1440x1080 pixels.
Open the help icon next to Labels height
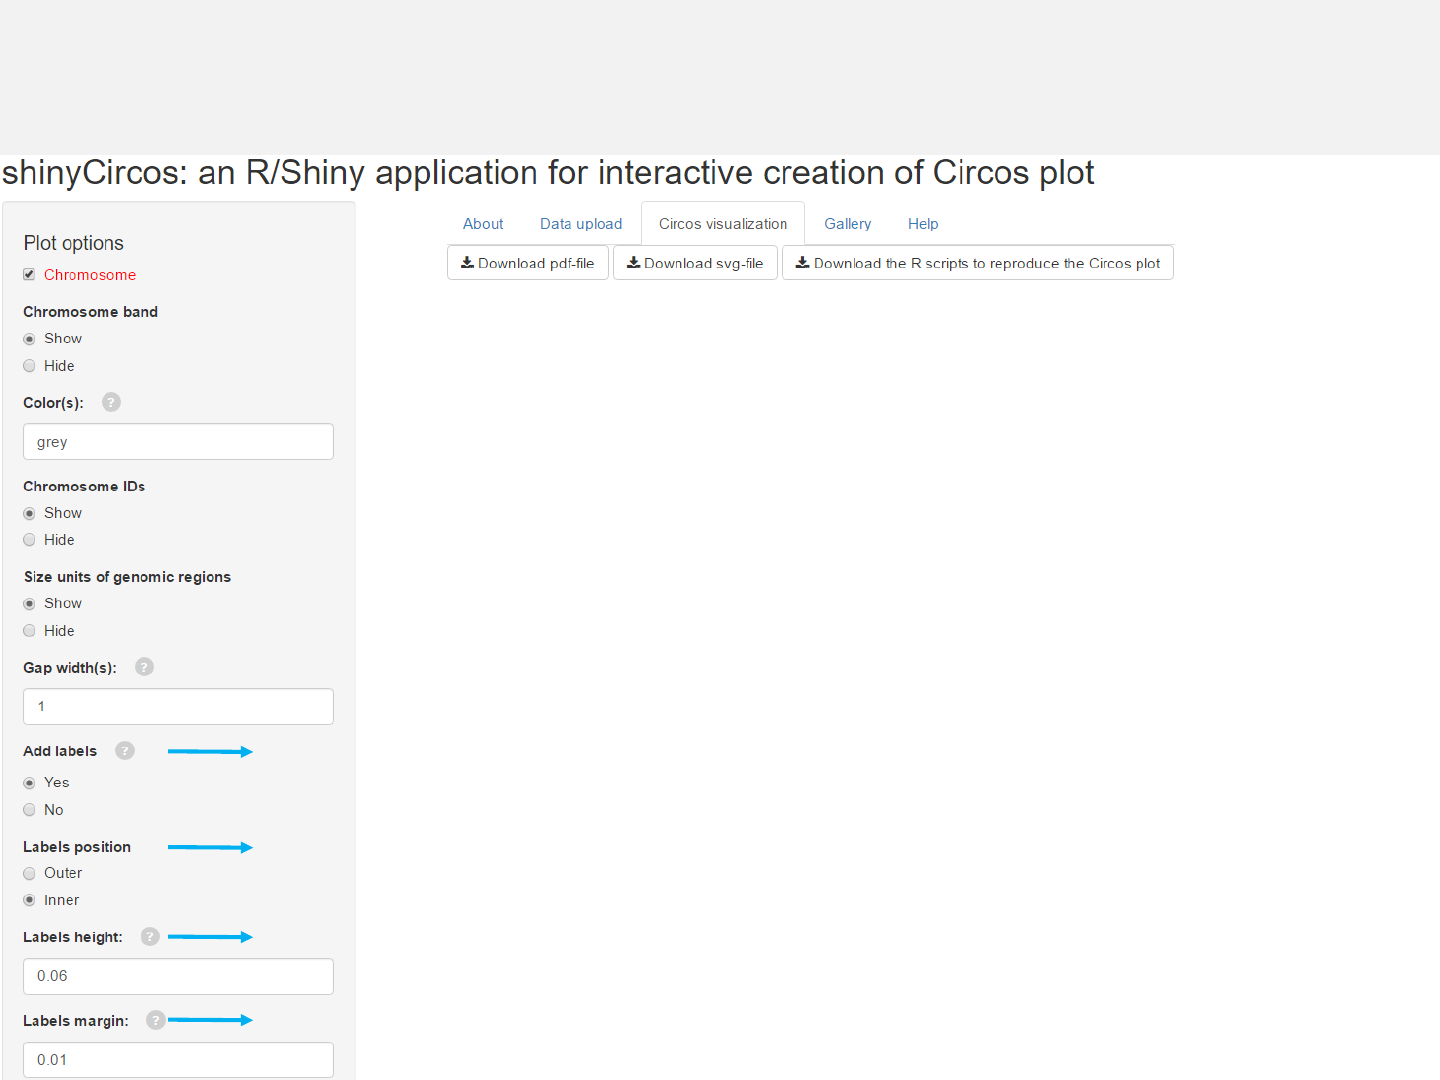(150, 937)
